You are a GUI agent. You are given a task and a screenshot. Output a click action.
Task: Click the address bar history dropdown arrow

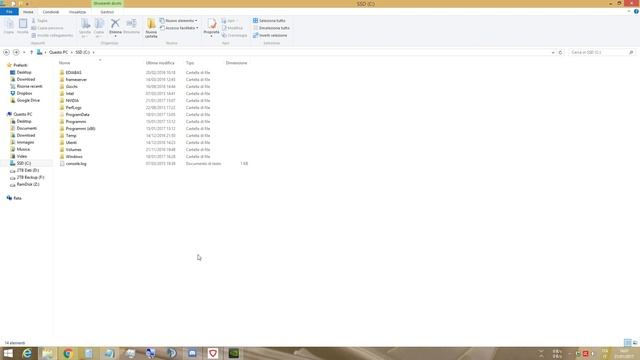(x=553, y=52)
